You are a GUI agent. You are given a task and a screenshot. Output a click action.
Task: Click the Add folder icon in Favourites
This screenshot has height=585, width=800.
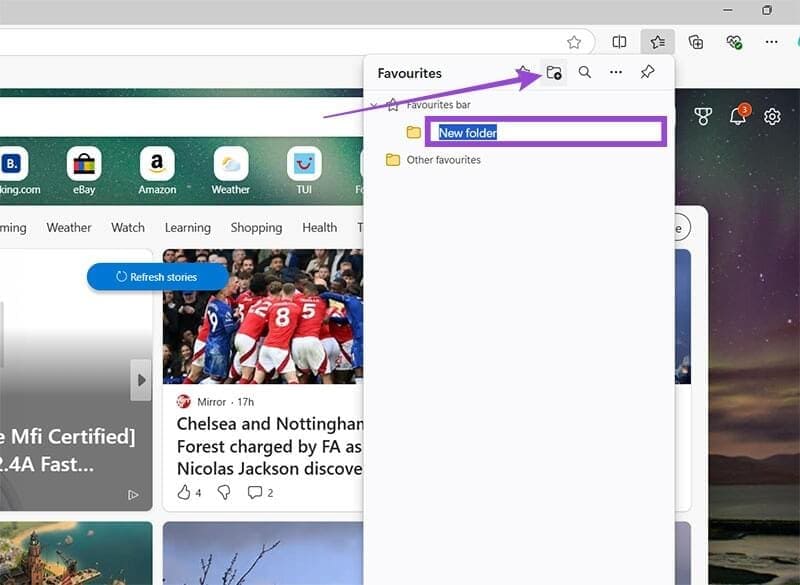pos(554,72)
